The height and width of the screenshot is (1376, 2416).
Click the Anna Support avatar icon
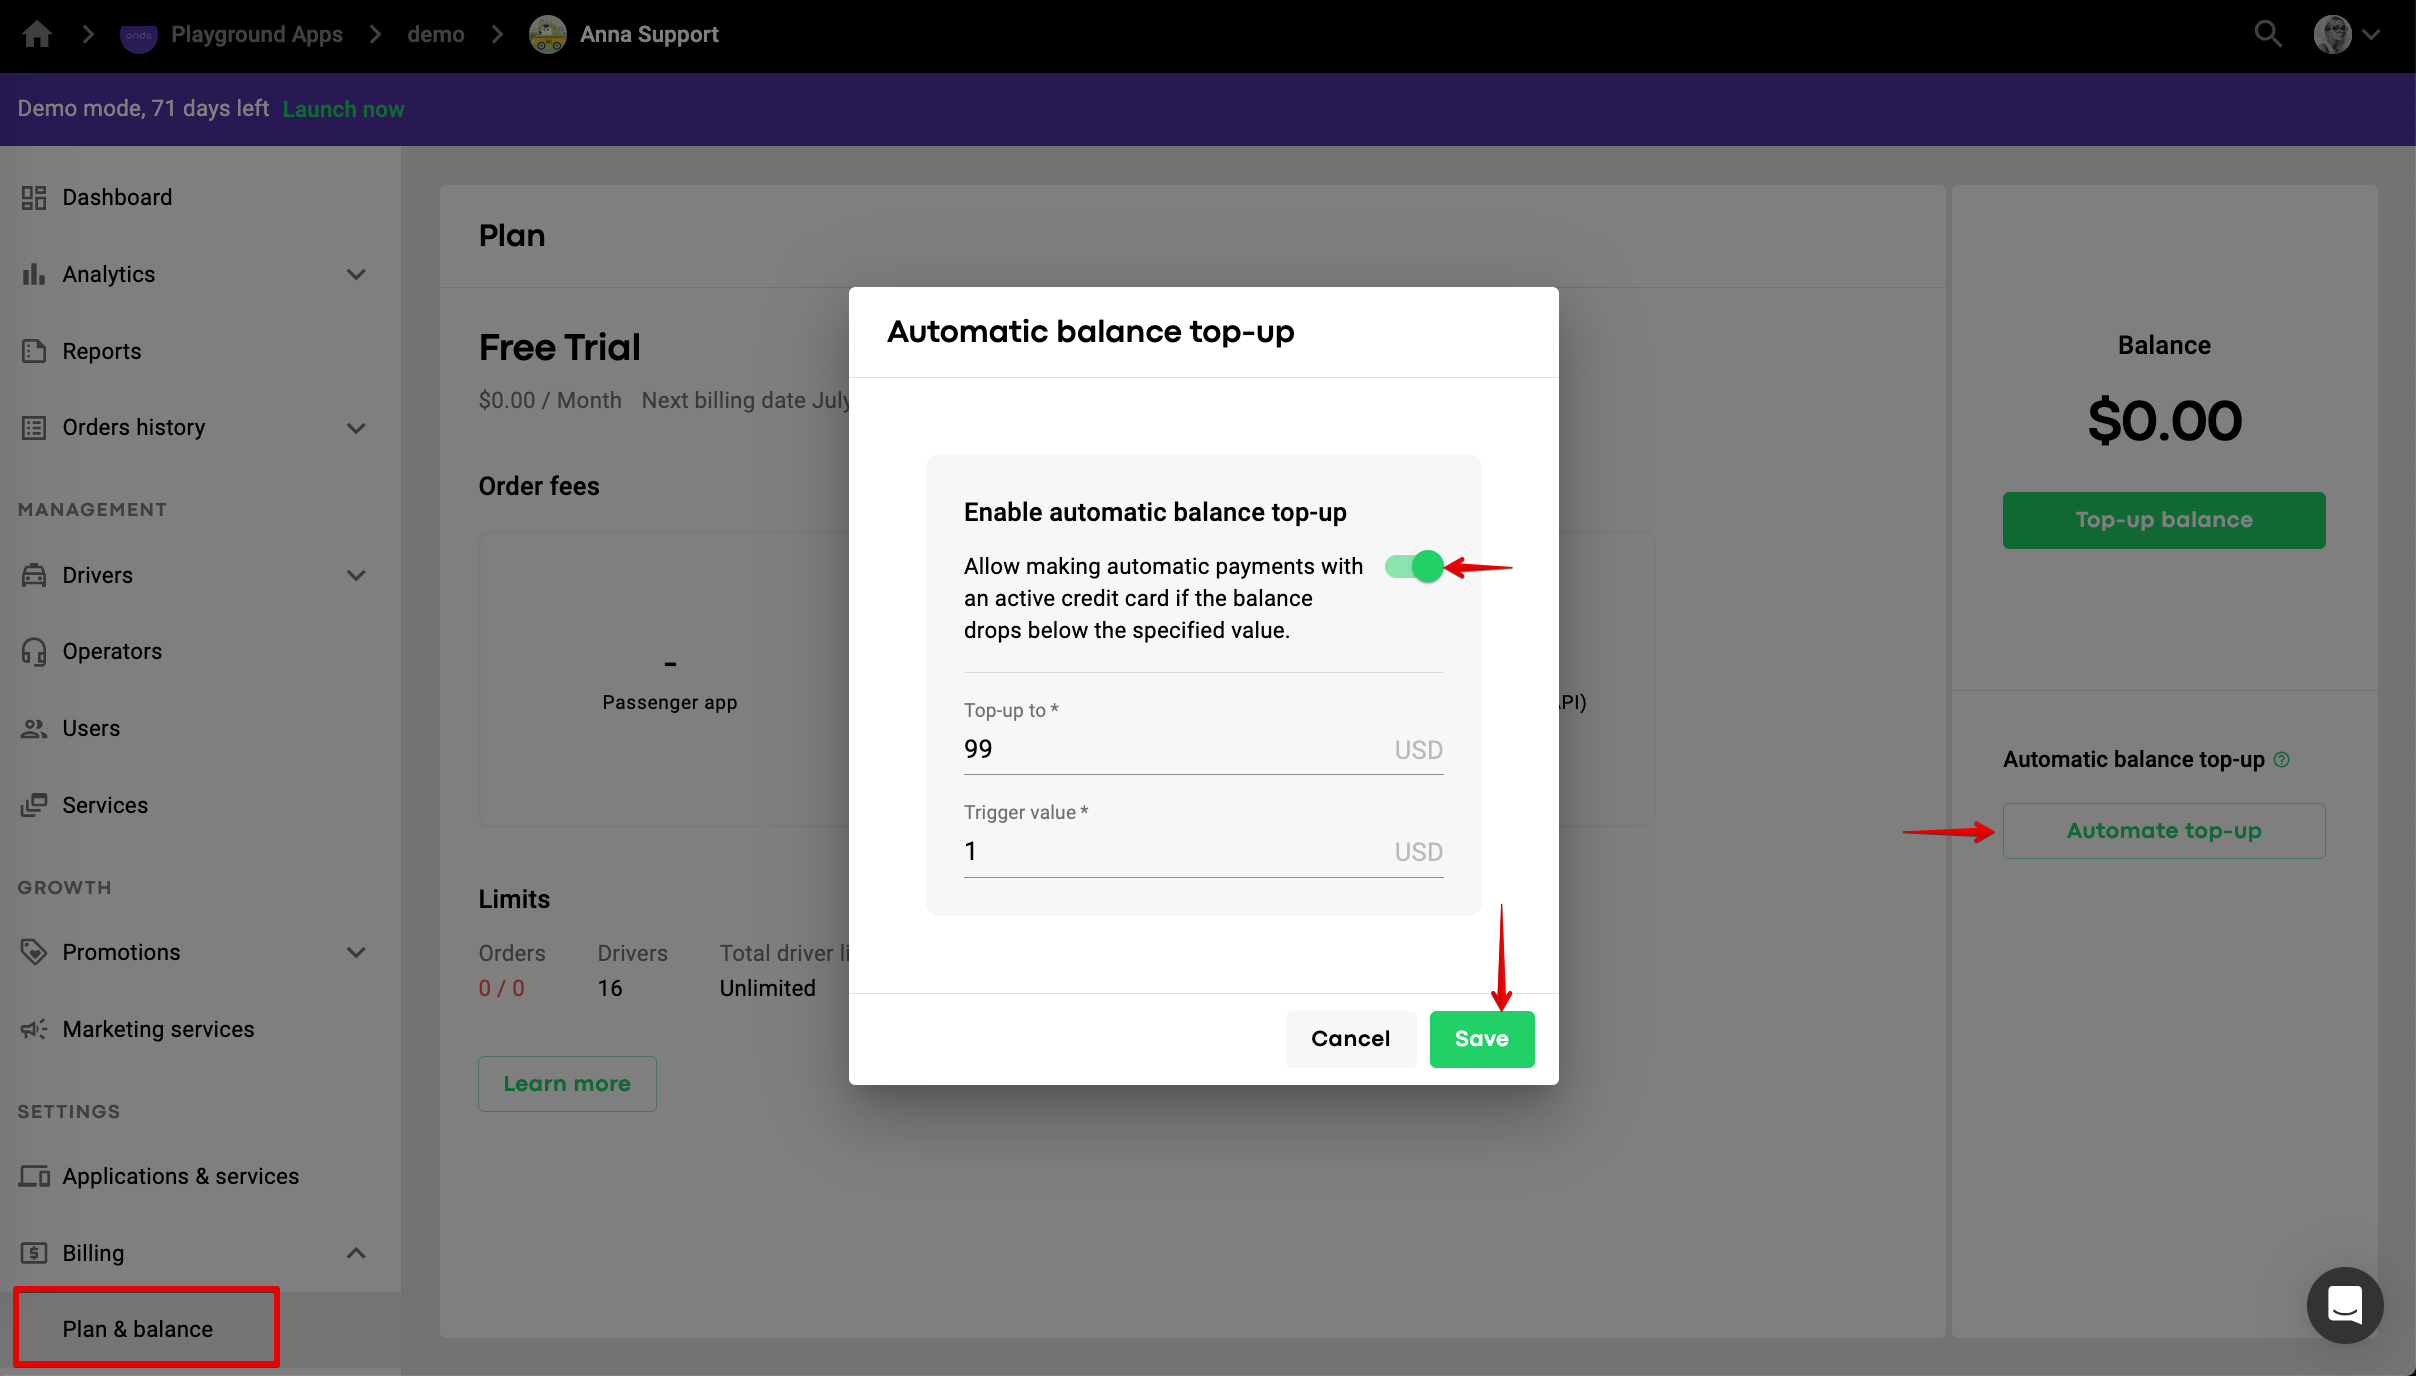(x=547, y=35)
